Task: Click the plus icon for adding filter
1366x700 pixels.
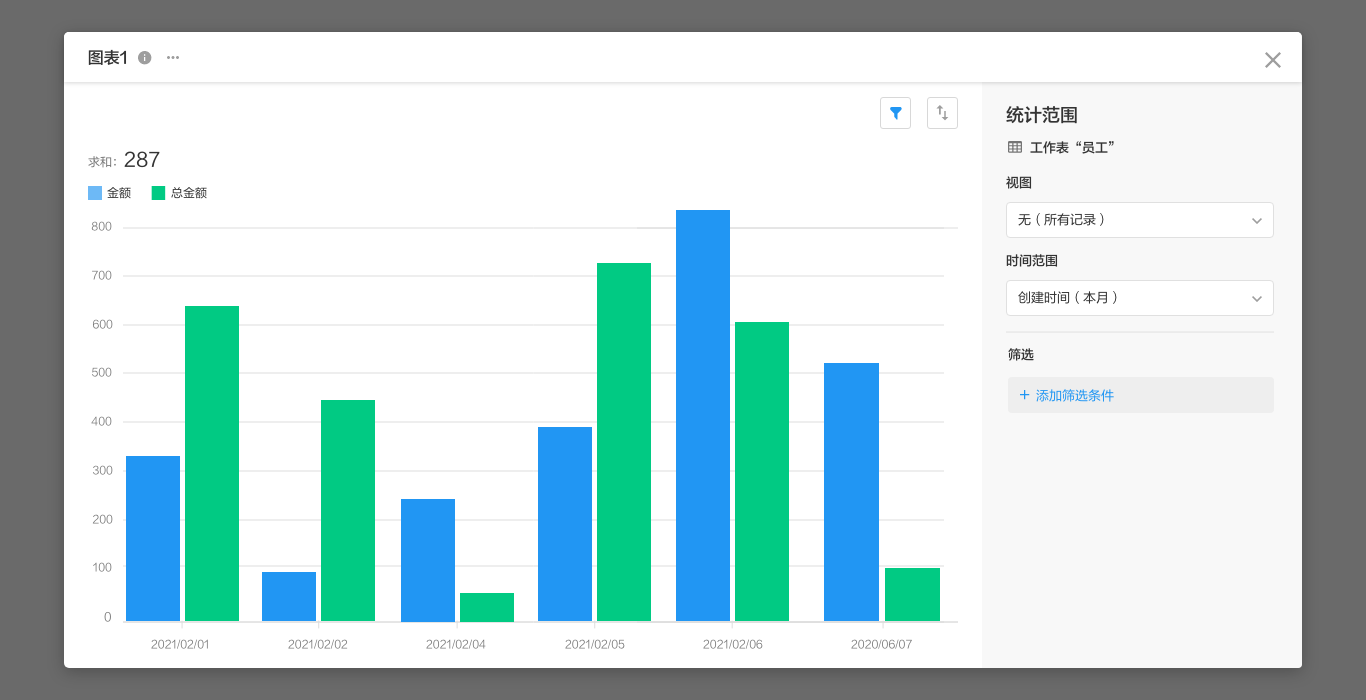Action: pos(1024,395)
